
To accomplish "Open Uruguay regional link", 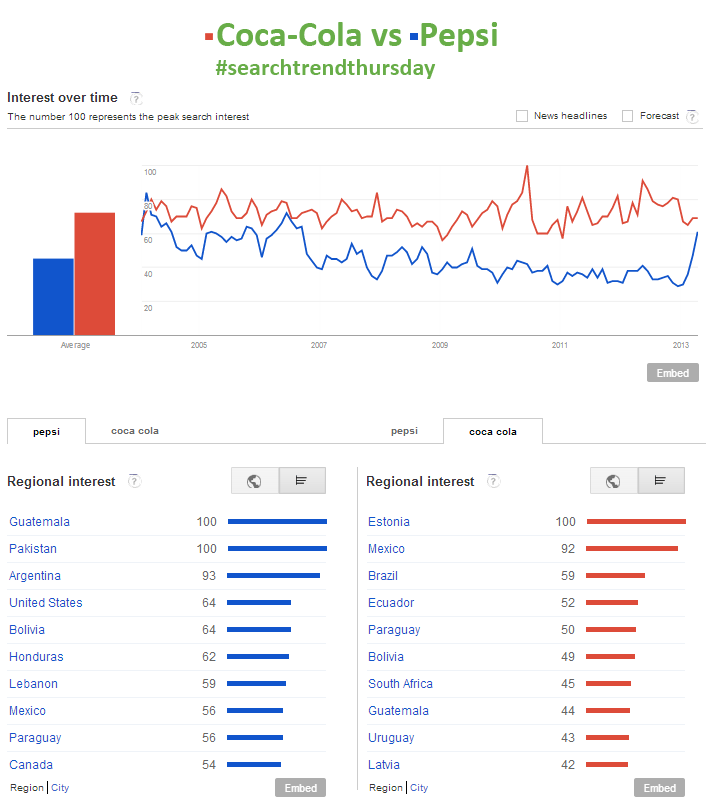I will coord(391,738).
